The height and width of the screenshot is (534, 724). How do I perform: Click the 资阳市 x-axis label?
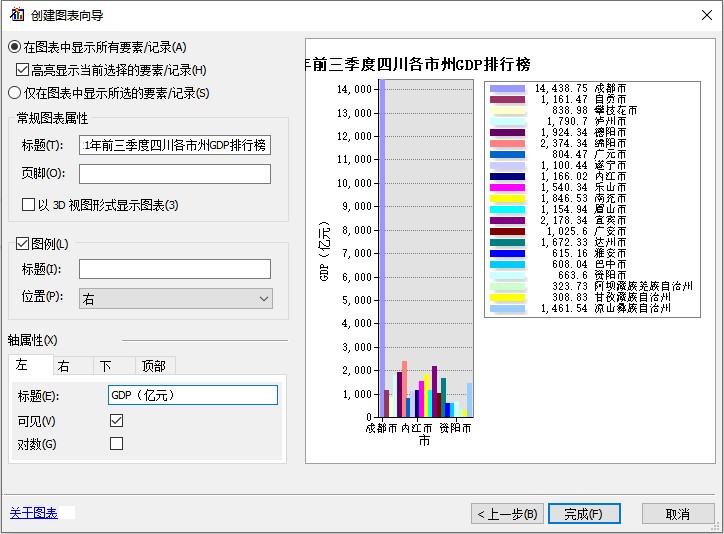[x=455, y=428]
